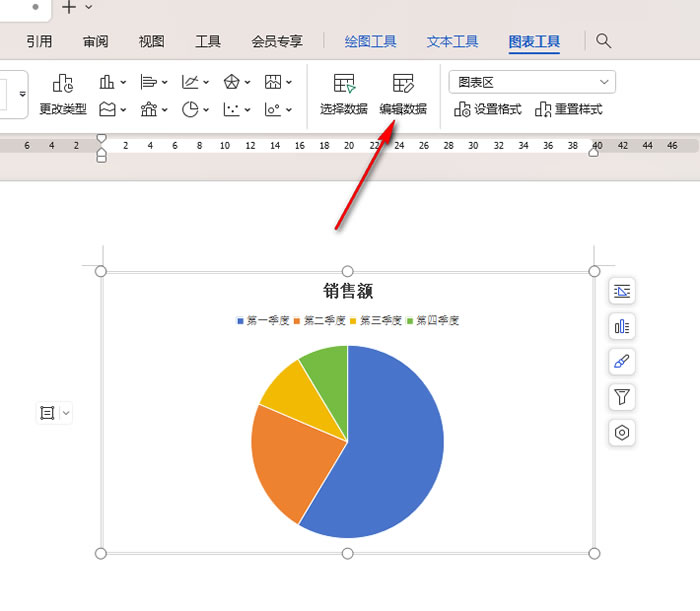This screenshot has height=611, width=700.
Task: Expand the wrapping options arrow left of chart
Action: pos(66,413)
